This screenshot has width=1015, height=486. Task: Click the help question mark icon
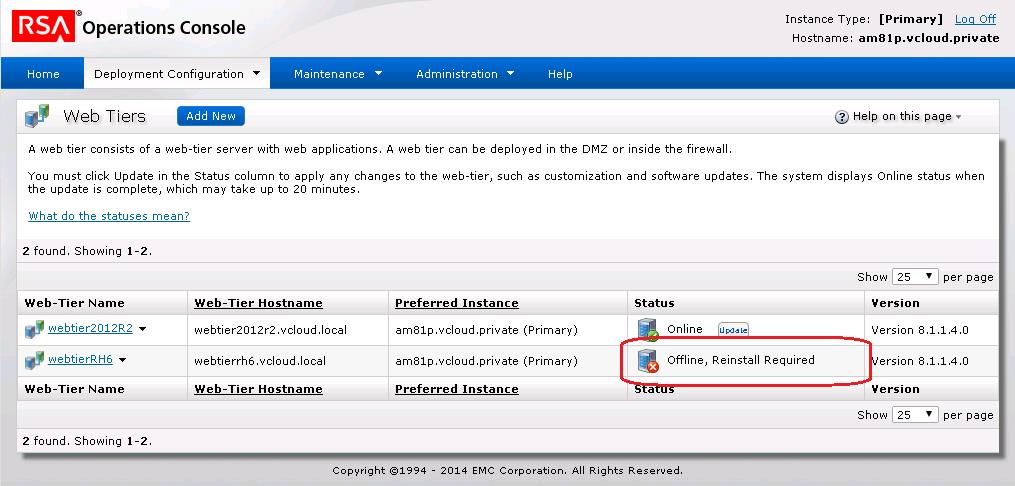click(x=841, y=117)
